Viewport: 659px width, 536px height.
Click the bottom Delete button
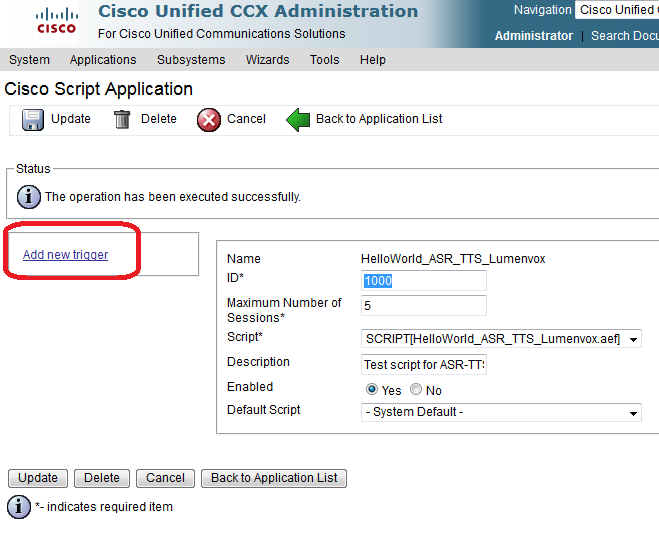[x=102, y=478]
